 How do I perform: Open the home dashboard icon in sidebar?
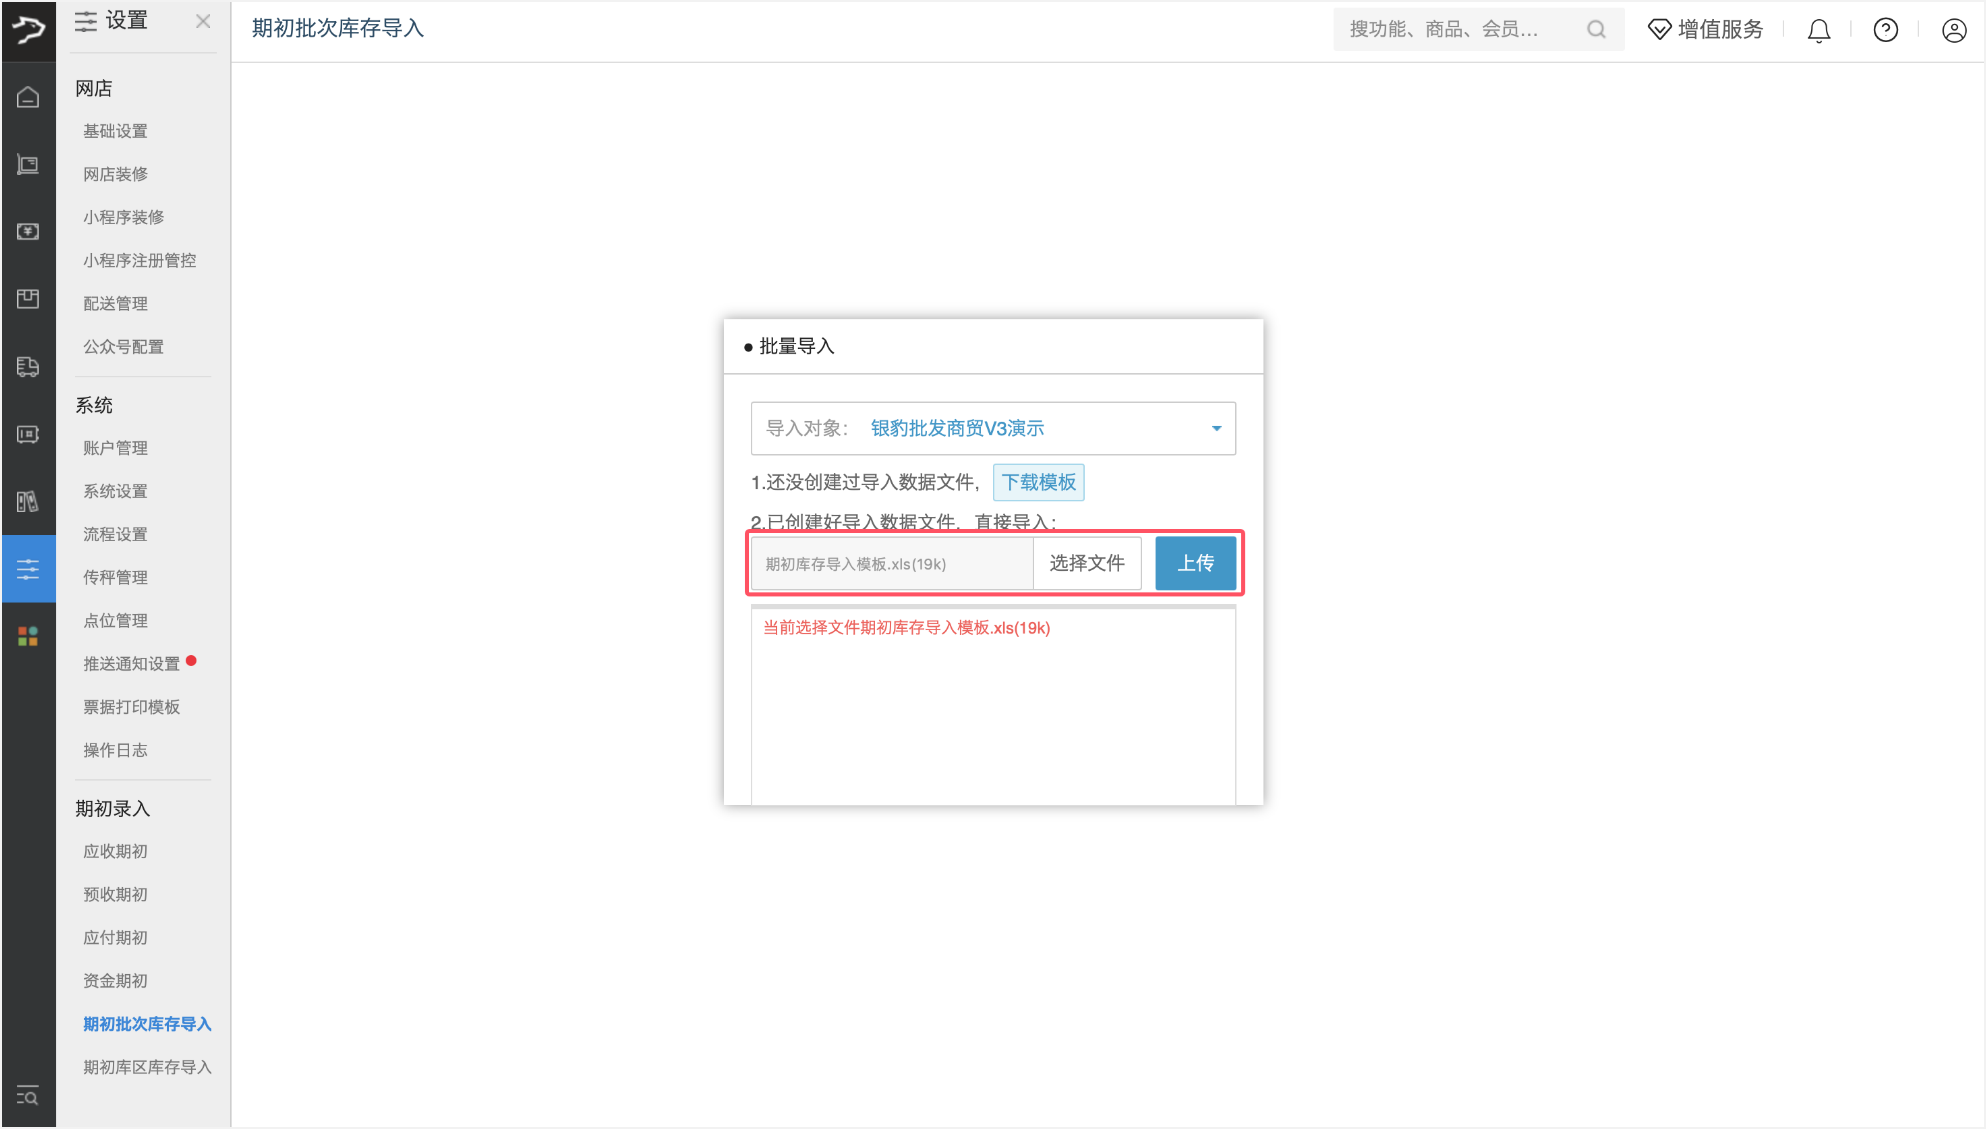pos(27,97)
